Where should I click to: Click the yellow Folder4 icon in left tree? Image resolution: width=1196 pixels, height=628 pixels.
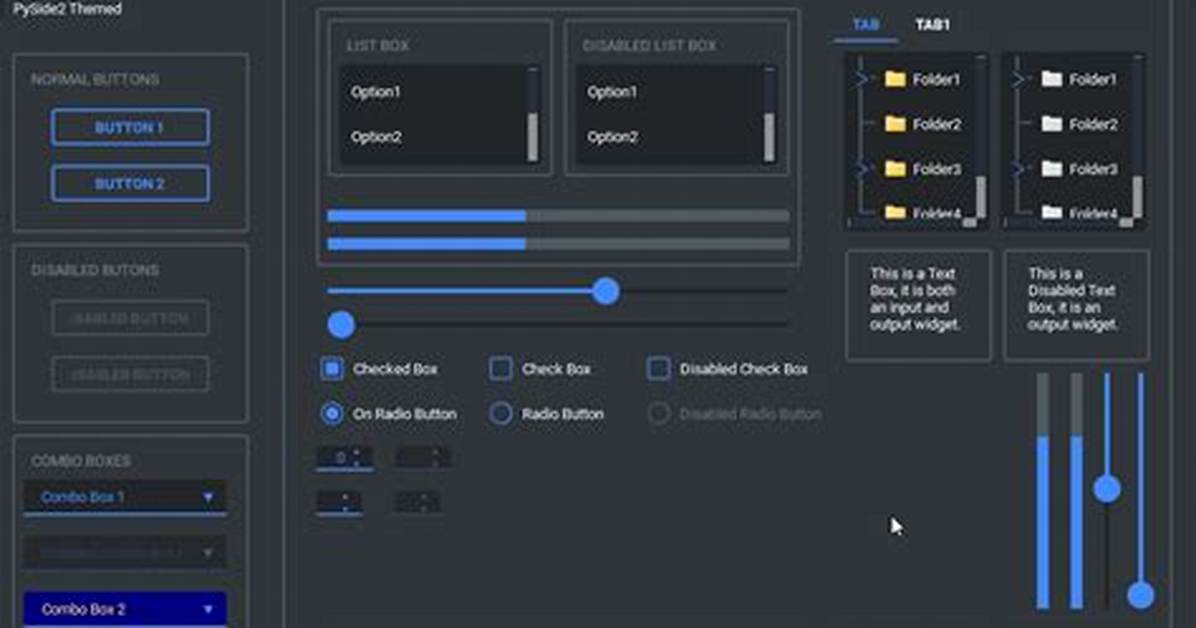895,212
